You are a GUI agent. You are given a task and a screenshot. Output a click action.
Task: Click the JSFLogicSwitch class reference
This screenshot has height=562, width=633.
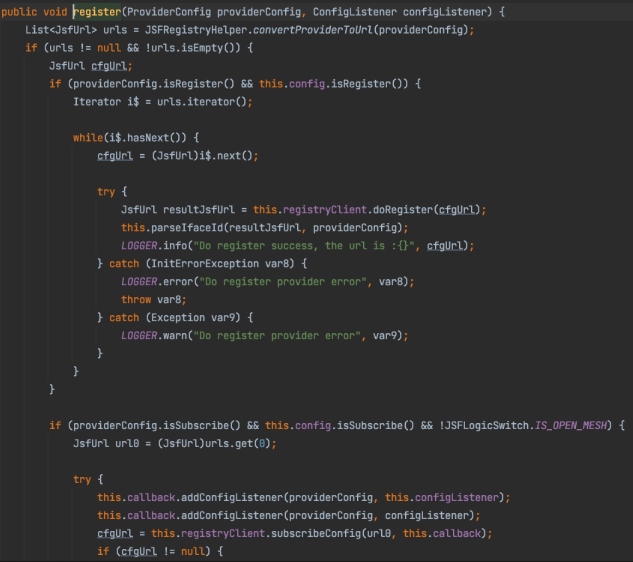[x=487, y=426]
